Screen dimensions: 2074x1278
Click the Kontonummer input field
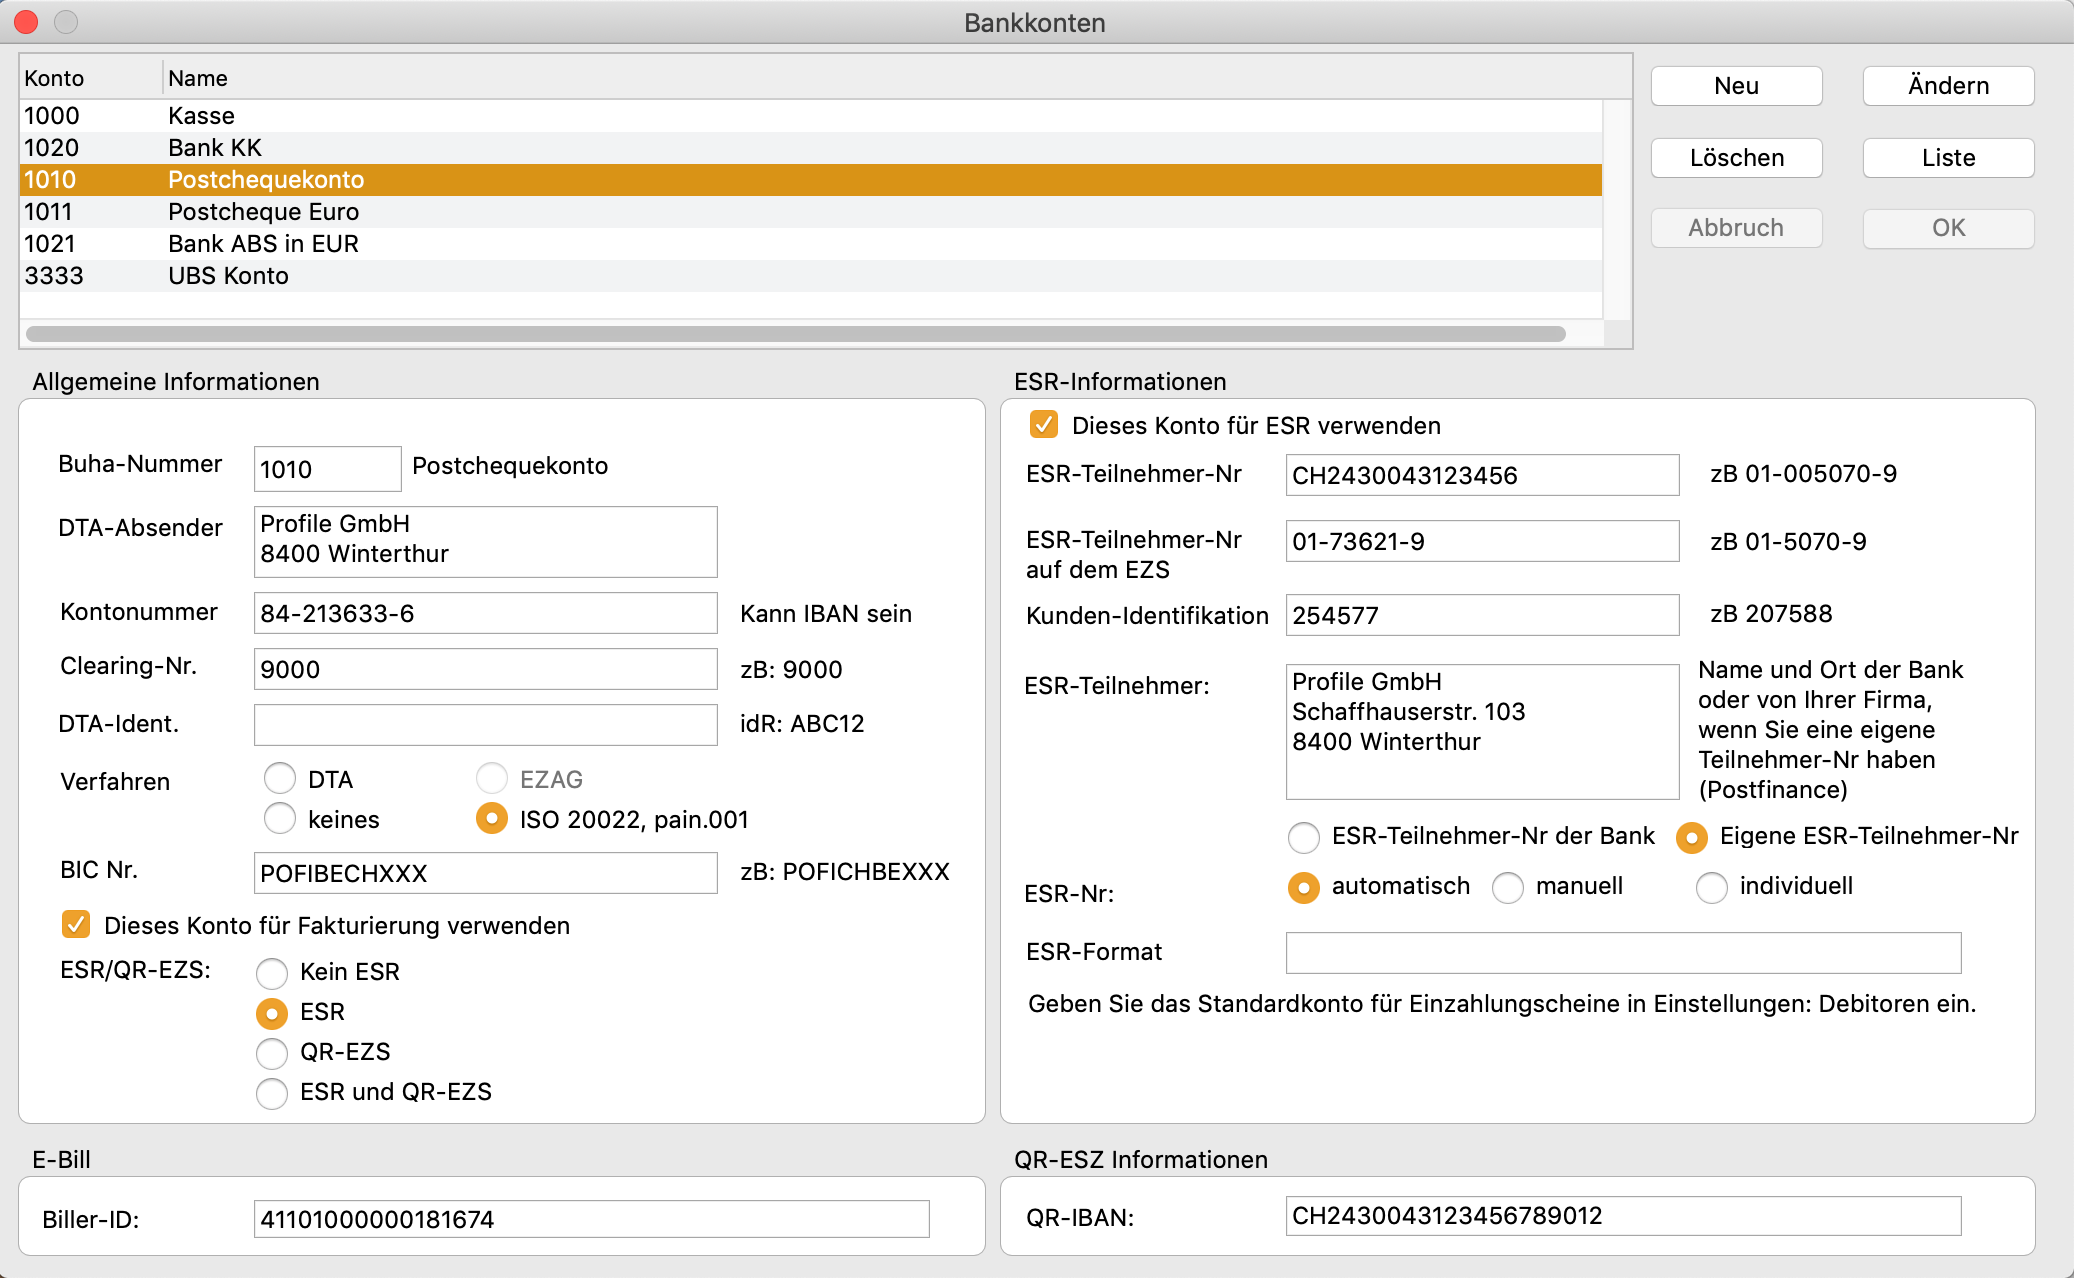point(485,613)
